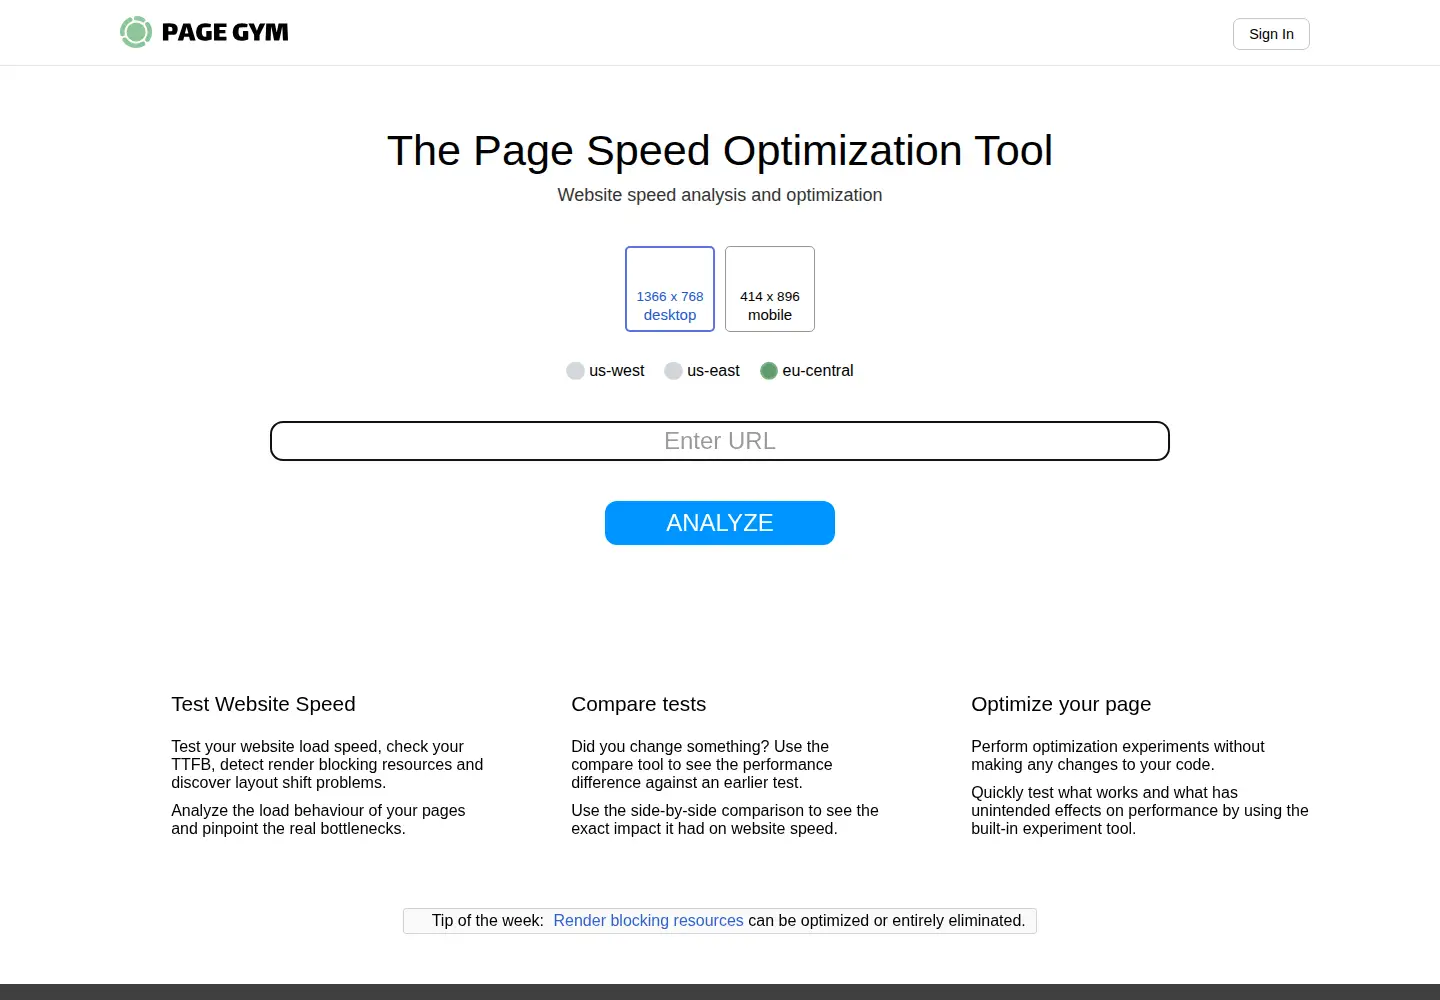1440x1000 pixels.
Task: Click the pinpoint real bottlenecks paragraph
Action: coord(318,819)
